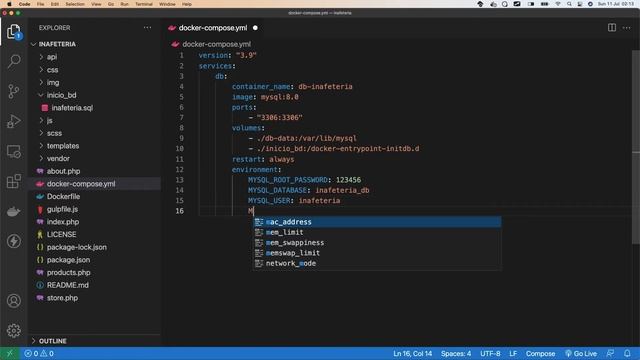Open package.json in explorer

[x=68, y=260]
